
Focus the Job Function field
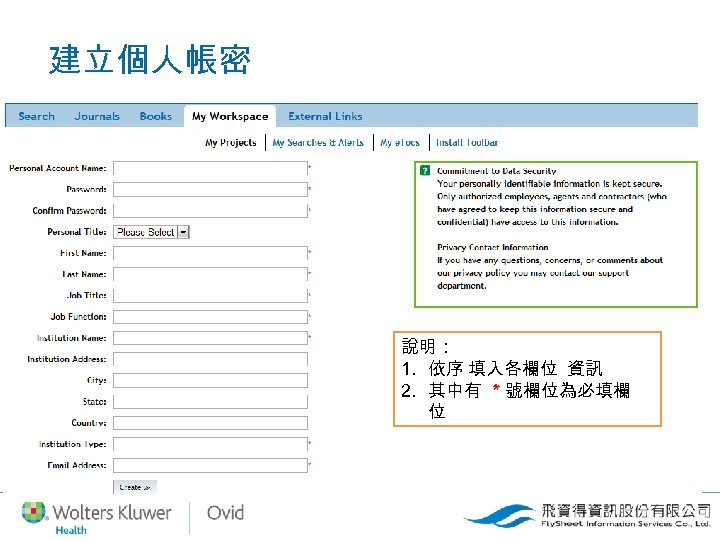point(210,316)
